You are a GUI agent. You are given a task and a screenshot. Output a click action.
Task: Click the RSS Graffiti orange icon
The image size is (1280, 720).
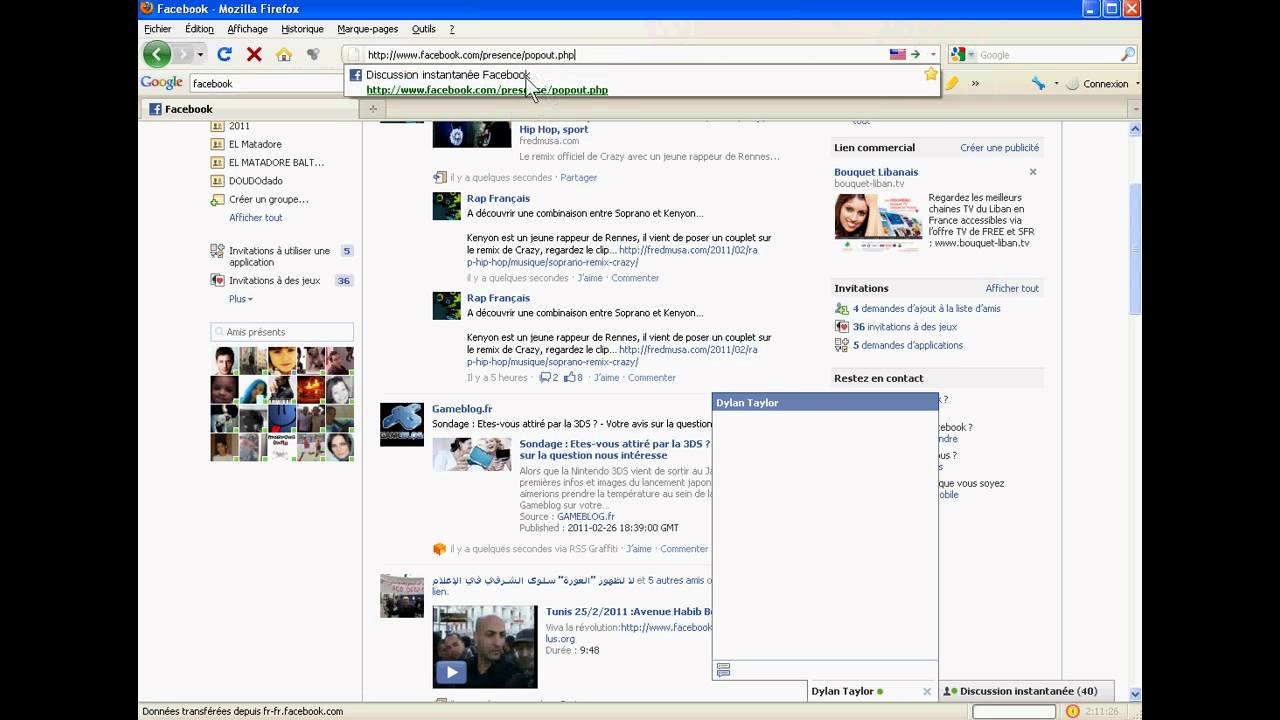(439, 549)
